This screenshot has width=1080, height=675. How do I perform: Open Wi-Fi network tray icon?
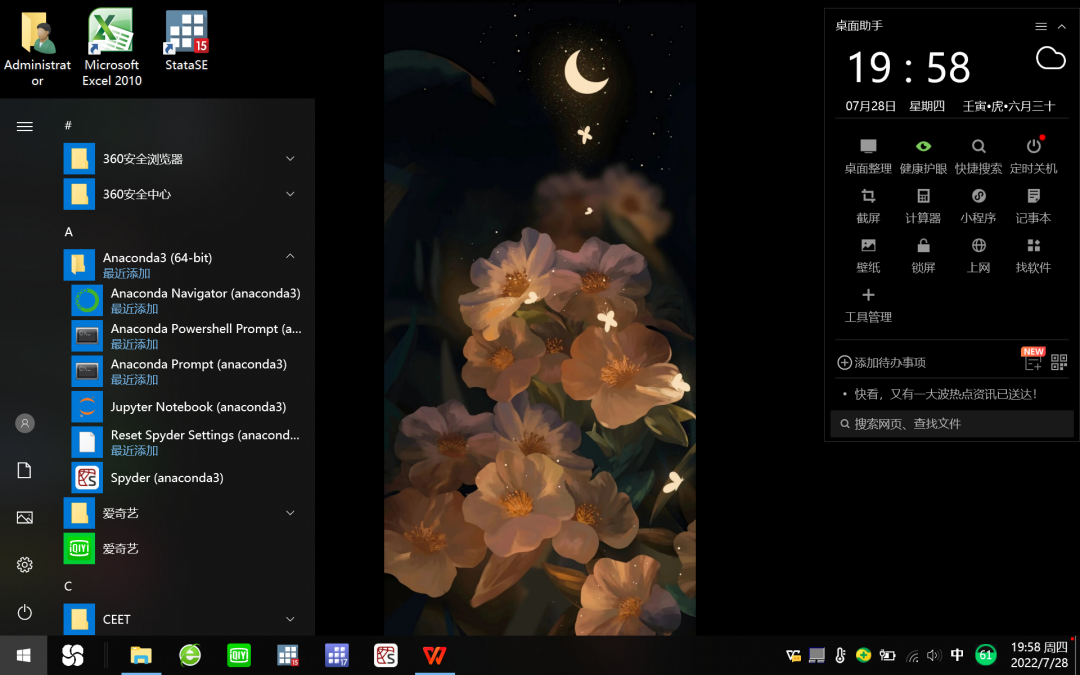point(912,655)
